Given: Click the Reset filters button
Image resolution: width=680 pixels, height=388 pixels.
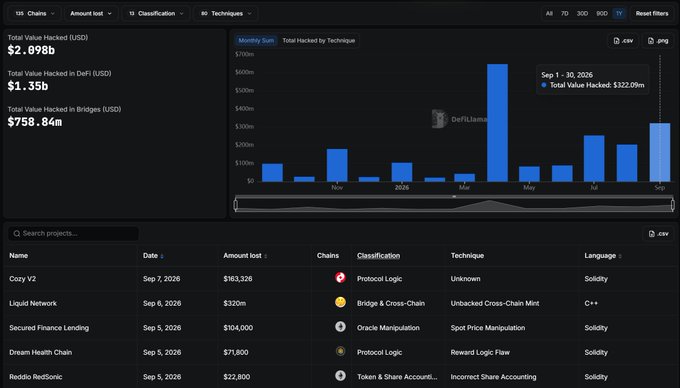Looking at the screenshot, I should tap(652, 13).
